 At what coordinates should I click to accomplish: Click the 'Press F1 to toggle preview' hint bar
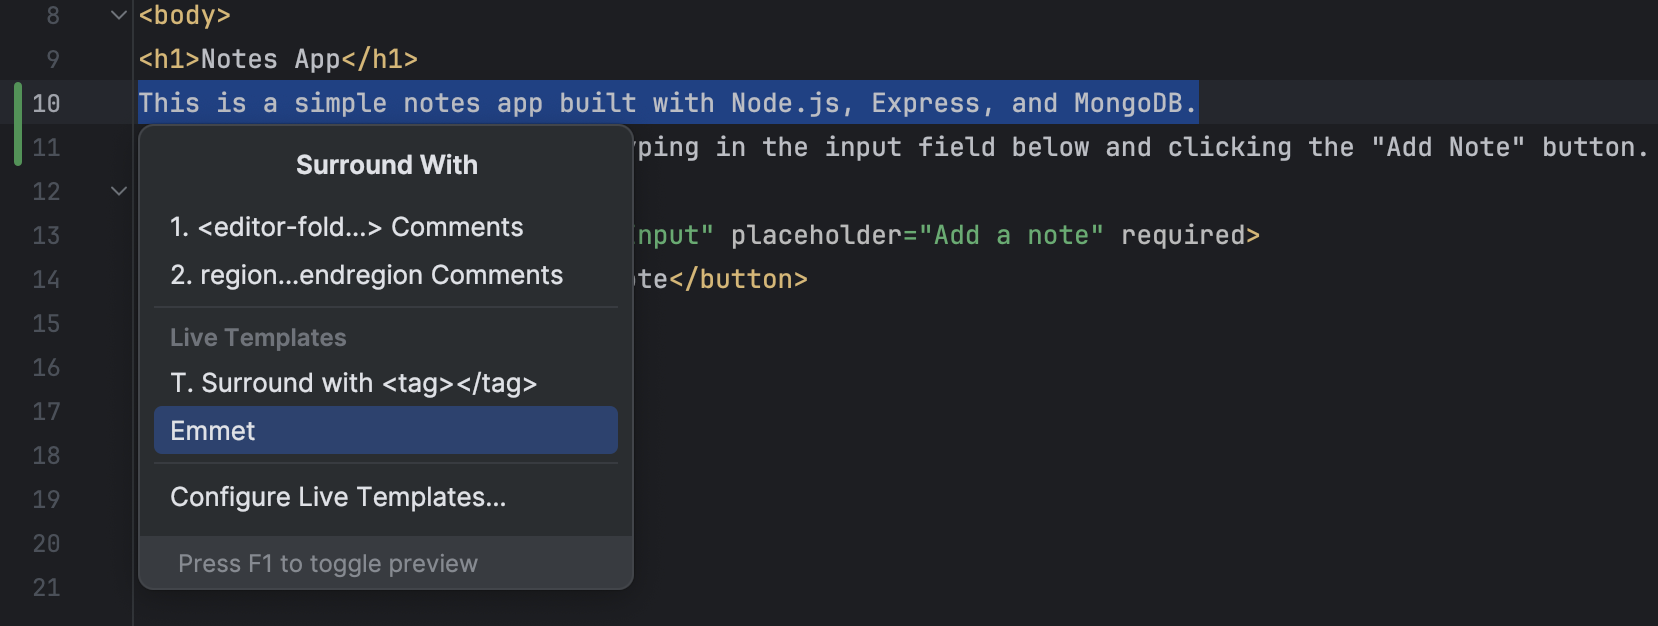coord(328,563)
